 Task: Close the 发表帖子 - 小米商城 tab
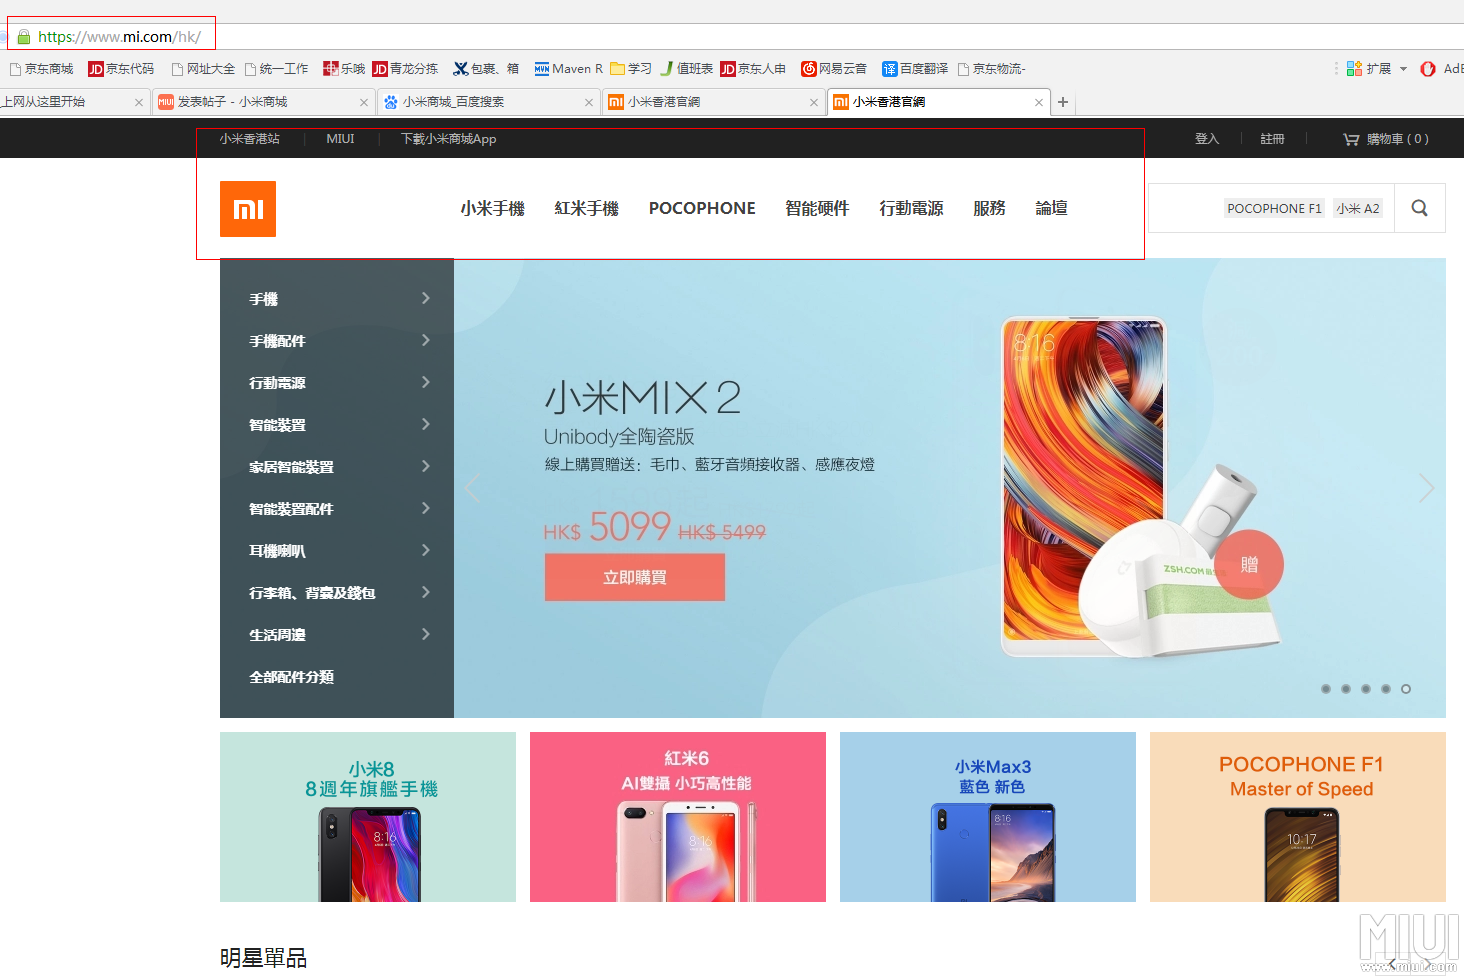364,102
